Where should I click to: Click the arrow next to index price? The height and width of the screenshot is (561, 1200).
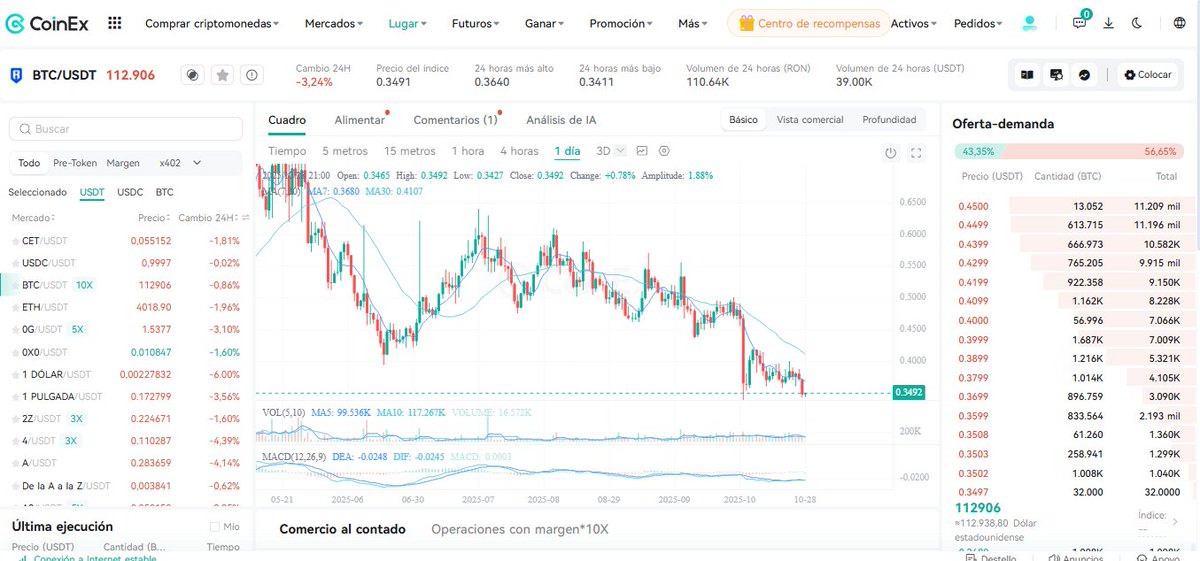1175,522
